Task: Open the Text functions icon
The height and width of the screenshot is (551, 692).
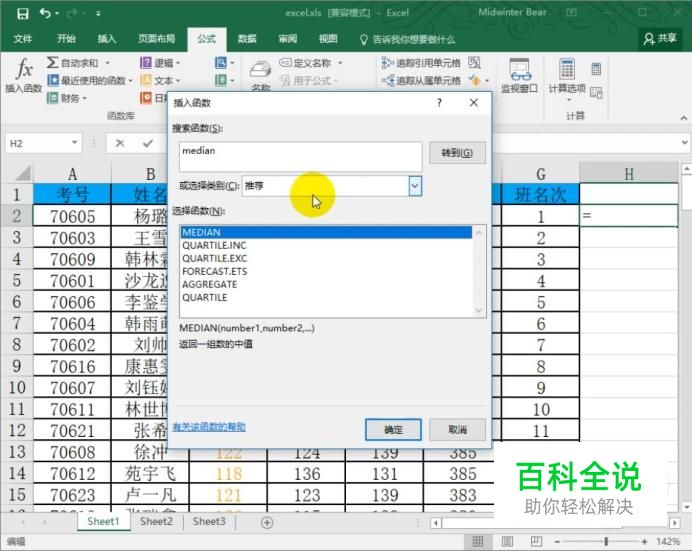Action: (146, 80)
